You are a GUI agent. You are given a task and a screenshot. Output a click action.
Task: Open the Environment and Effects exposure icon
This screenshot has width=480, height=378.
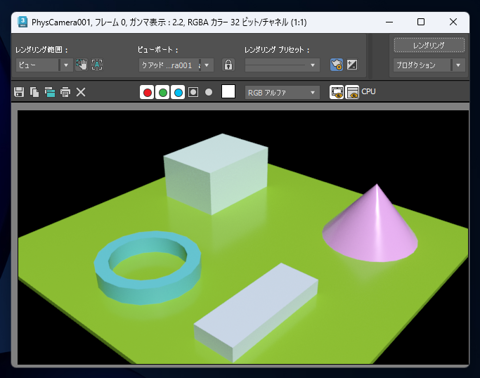coord(352,65)
